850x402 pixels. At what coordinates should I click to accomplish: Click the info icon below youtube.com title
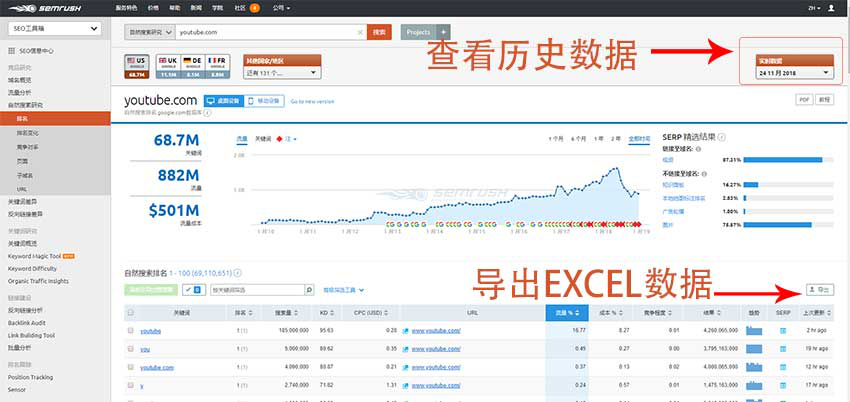pyautogui.click(x=208, y=113)
